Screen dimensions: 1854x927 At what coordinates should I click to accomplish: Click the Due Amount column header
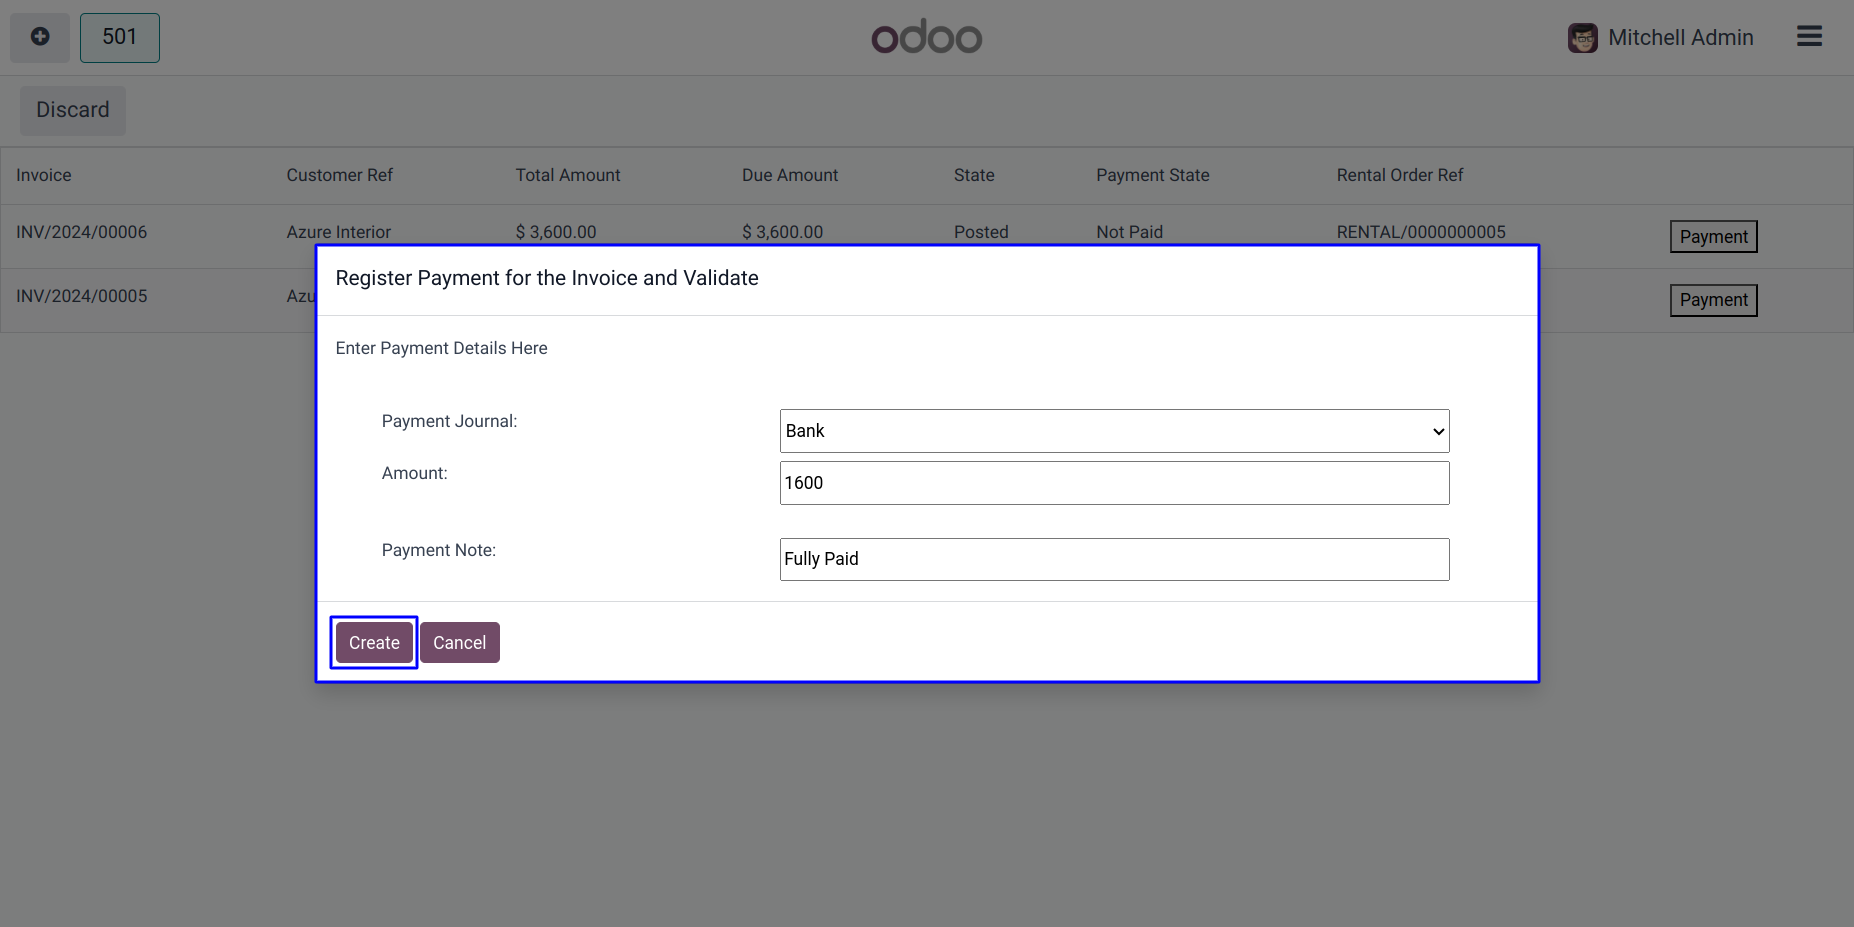[x=789, y=175]
